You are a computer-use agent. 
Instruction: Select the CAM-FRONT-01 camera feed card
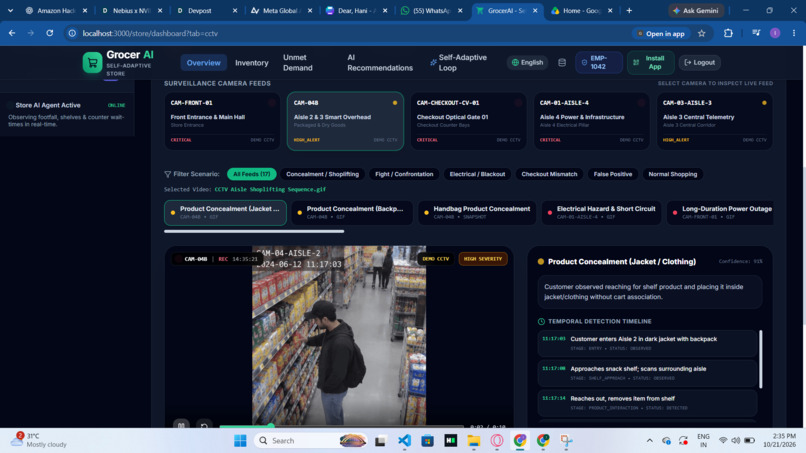click(x=222, y=121)
